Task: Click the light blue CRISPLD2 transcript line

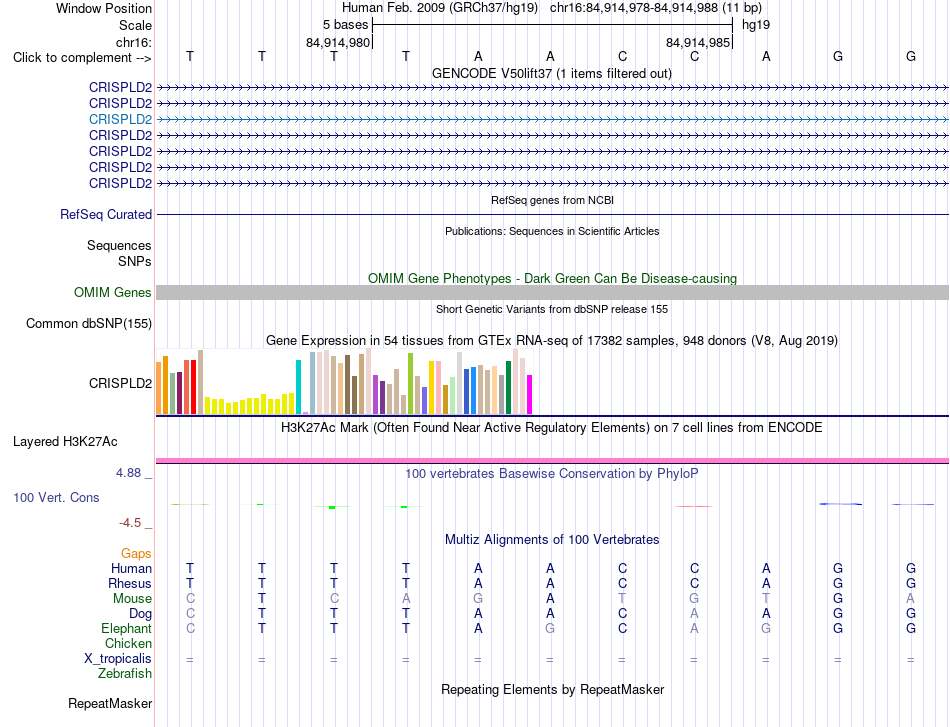Action: click(x=552, y=119)
